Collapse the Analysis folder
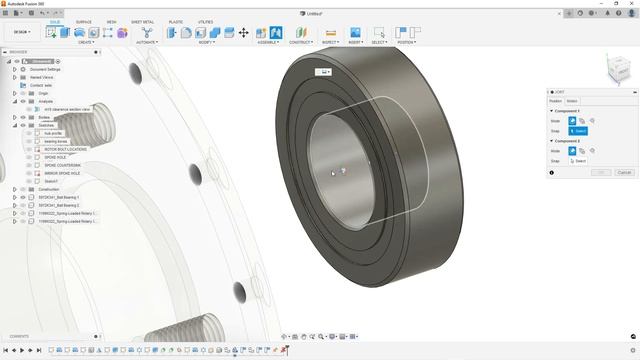Screen dimensions: 640x360 point(15,101)
